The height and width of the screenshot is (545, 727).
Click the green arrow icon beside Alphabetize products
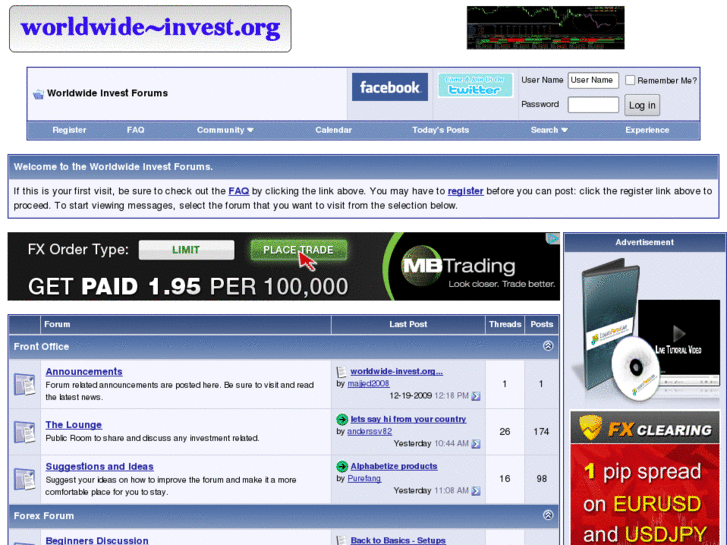tap(342, 466)
